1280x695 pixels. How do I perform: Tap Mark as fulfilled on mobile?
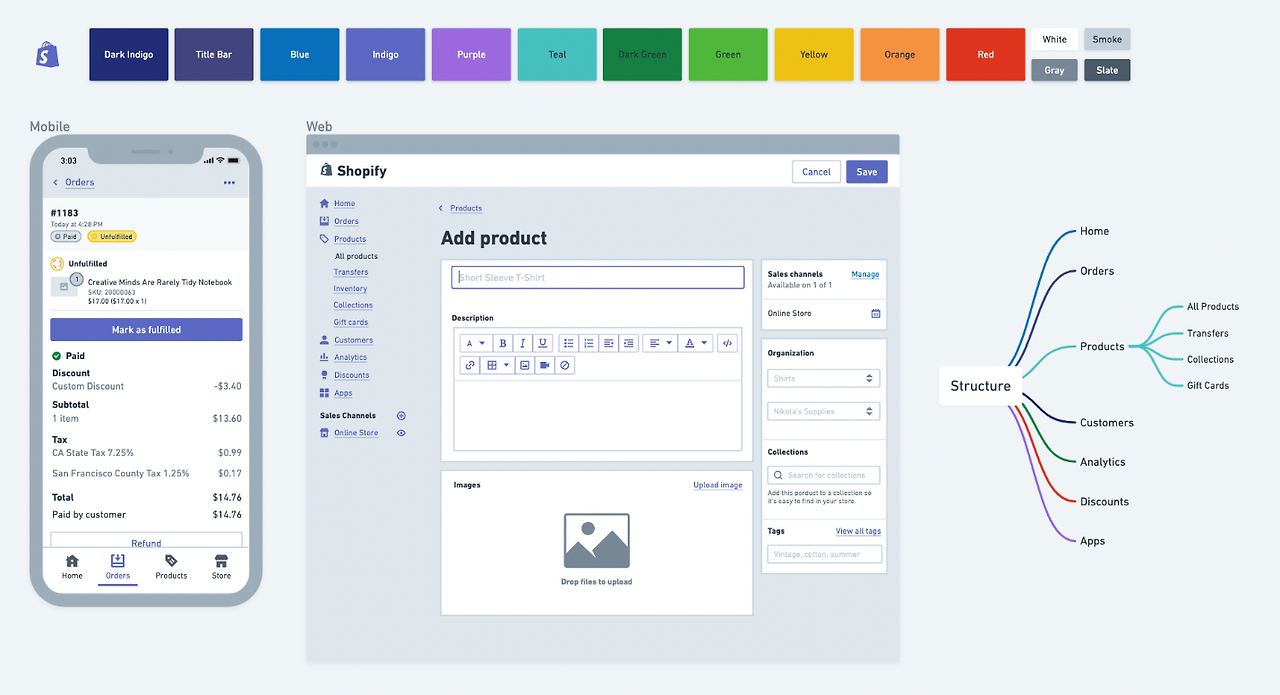tap(146, 329)
